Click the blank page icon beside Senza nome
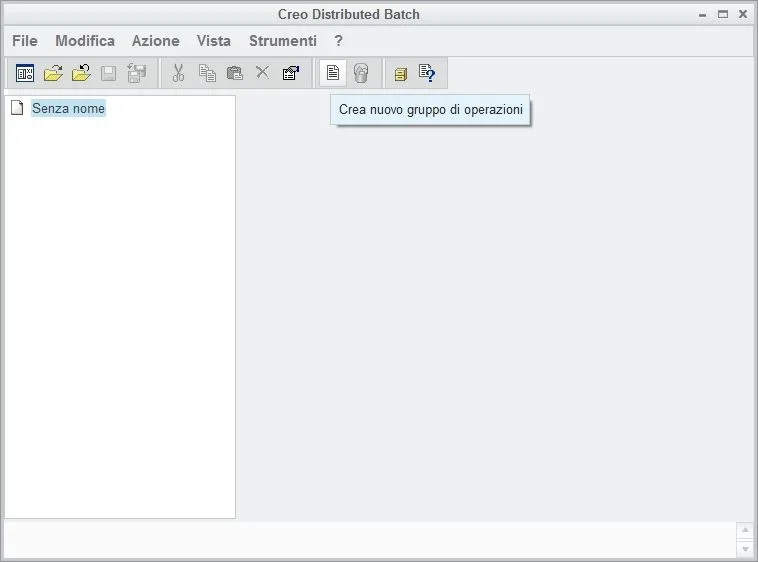Viewport: 758px width, 562px height. point(17,108)
